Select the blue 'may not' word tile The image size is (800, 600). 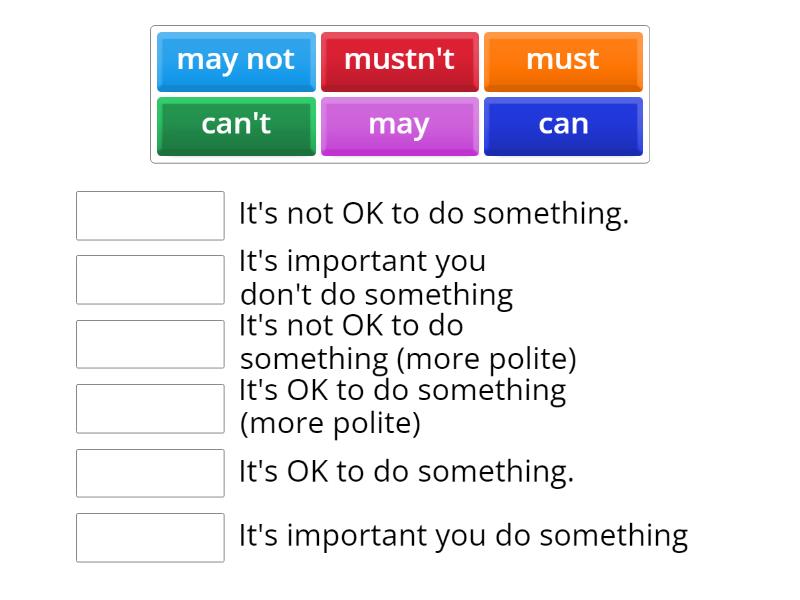236,61
